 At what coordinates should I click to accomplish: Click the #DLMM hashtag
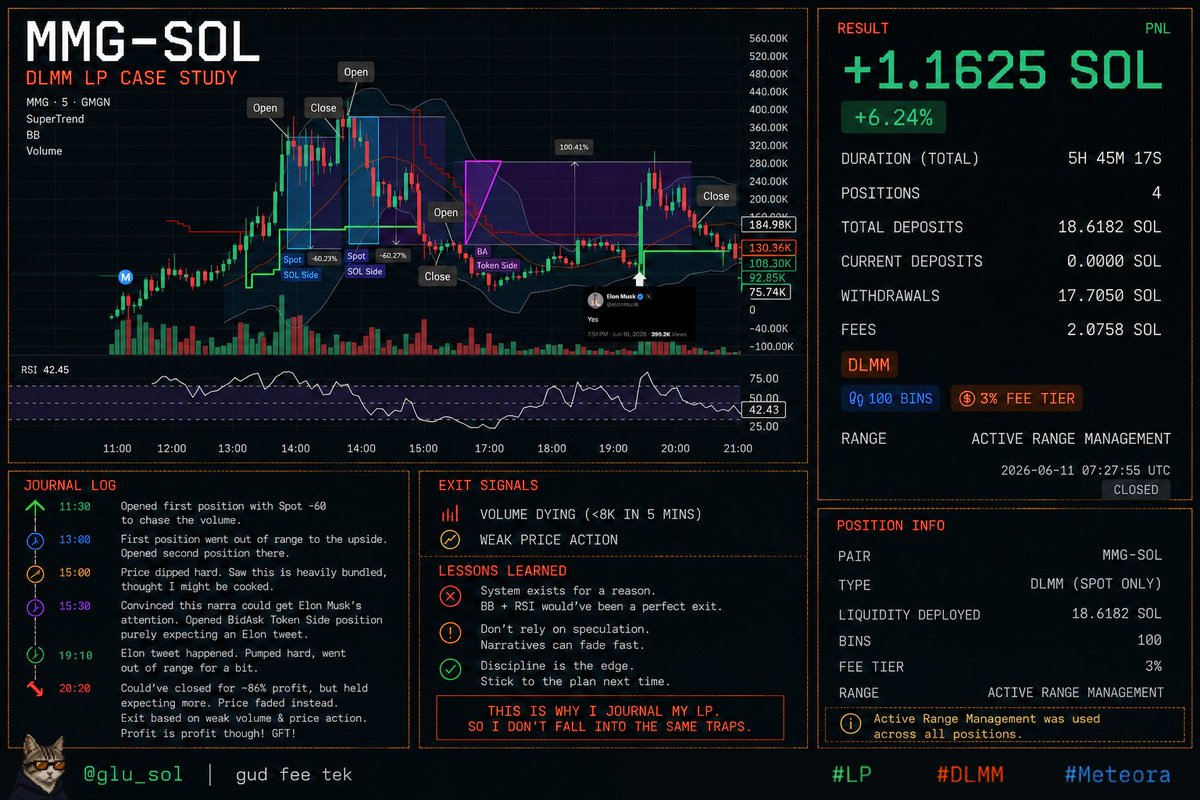tap(969, 775)
